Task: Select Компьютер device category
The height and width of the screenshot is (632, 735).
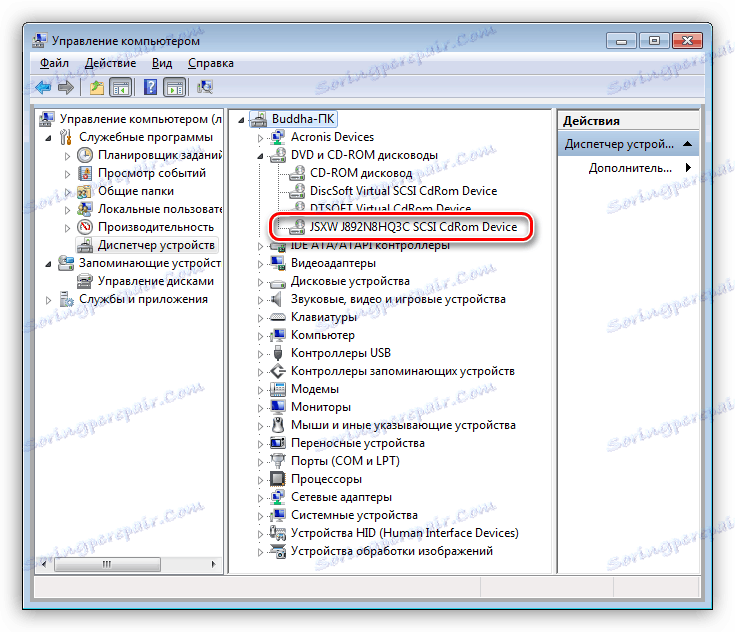Action: click(322, 335)
